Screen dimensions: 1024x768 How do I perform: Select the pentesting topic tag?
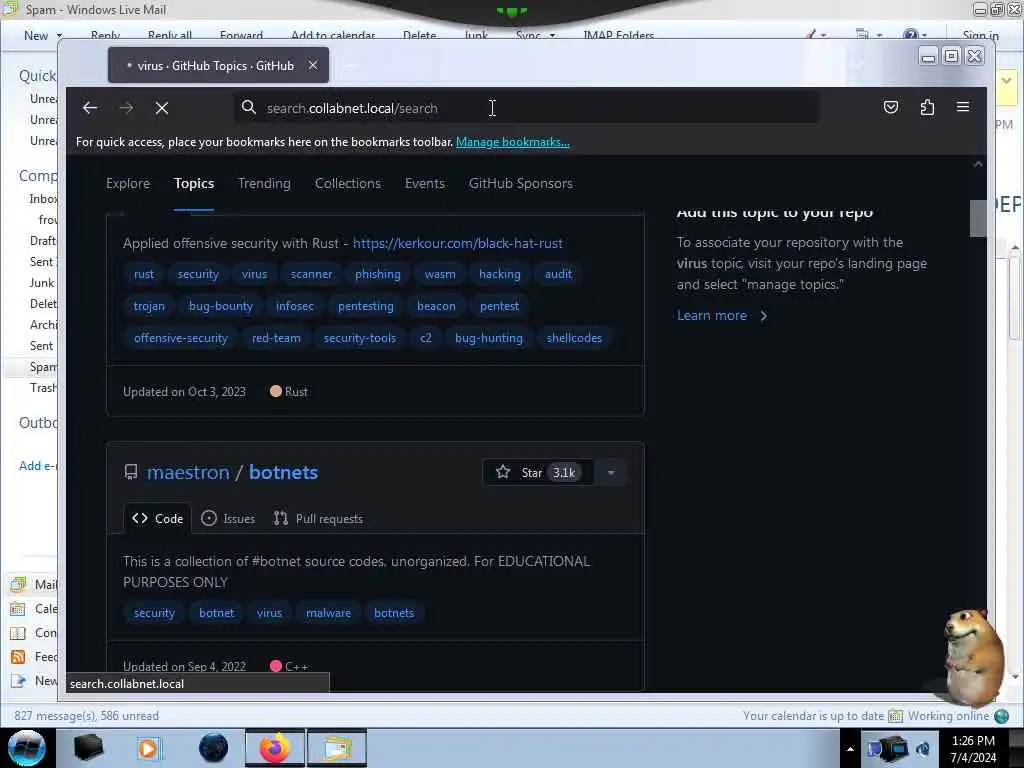coord(366,306)
